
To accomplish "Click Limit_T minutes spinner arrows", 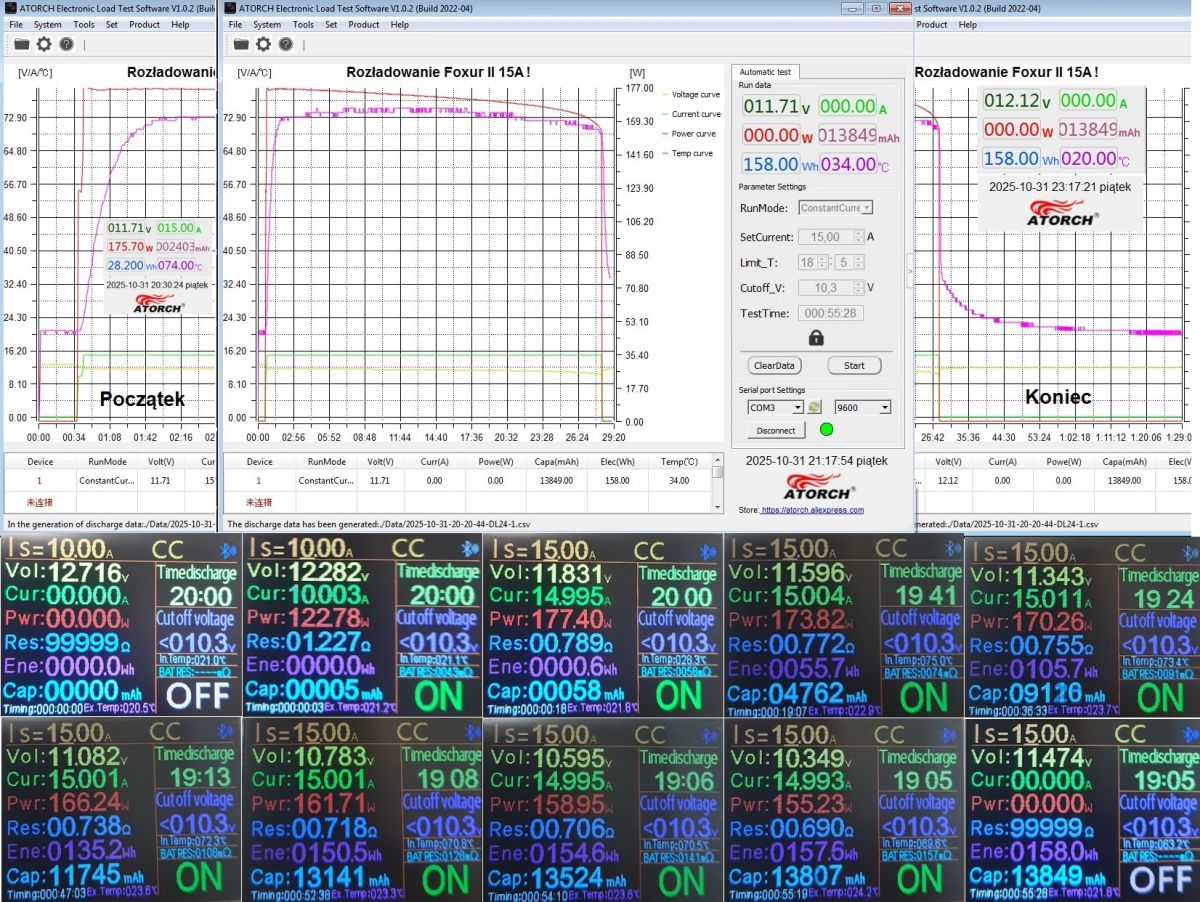I will point(859,262).
